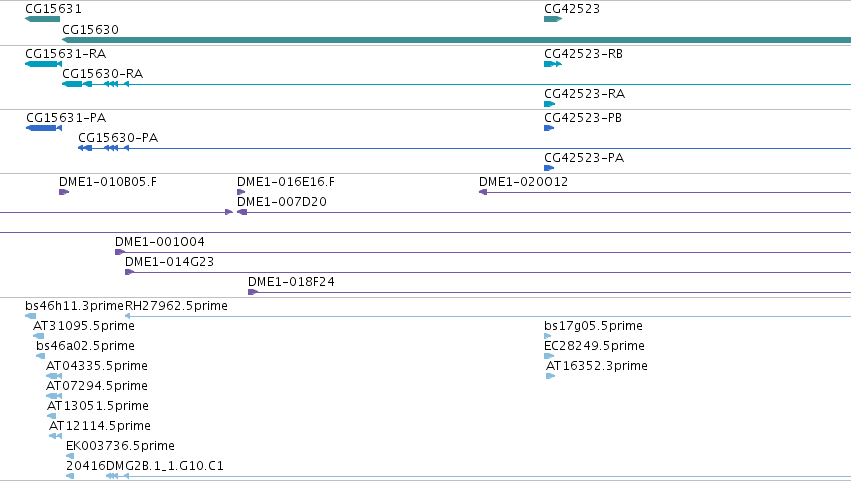Select the CG42523-RA transcript glyph

pyautogui.click(x=549, y=104)
